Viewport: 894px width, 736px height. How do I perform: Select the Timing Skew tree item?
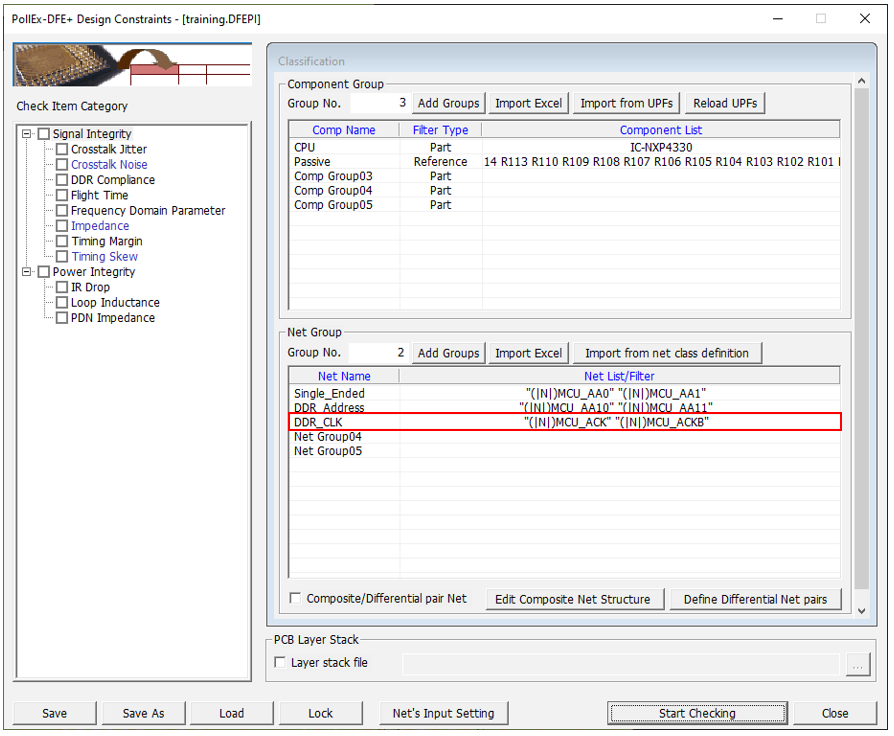[104, 257]
